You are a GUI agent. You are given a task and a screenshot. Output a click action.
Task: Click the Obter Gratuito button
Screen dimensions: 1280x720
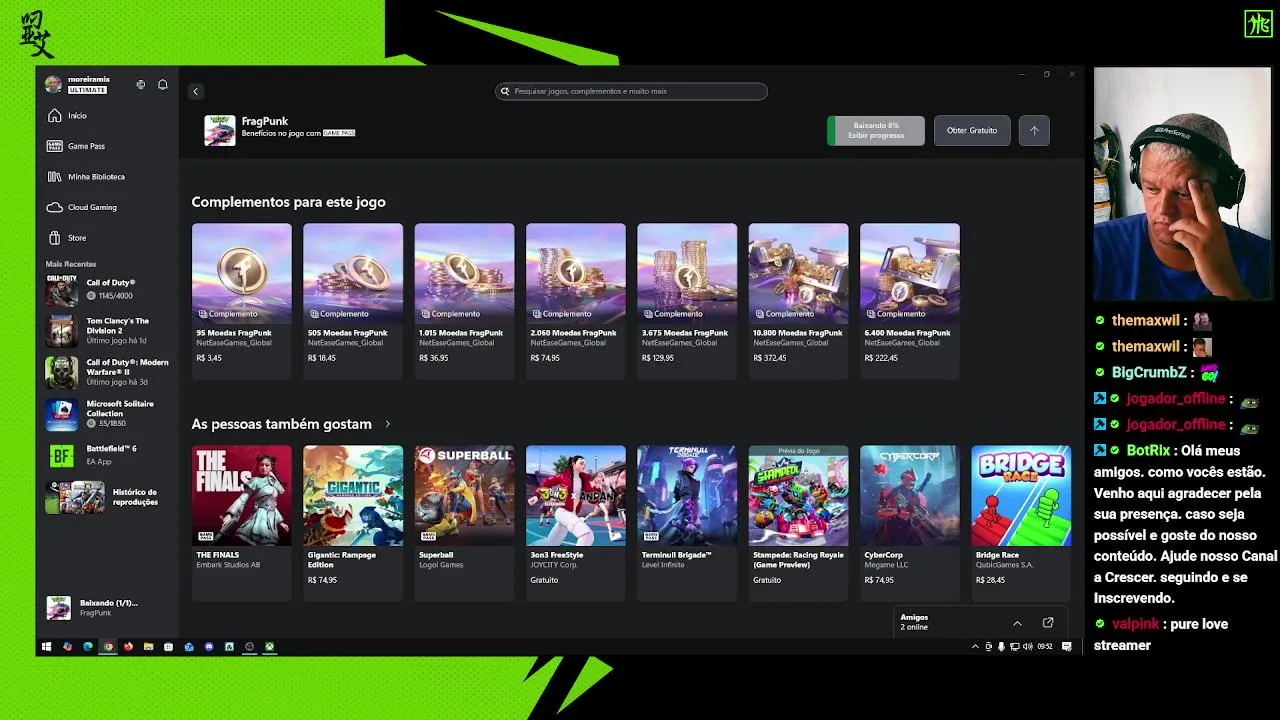tap(972, 130)
